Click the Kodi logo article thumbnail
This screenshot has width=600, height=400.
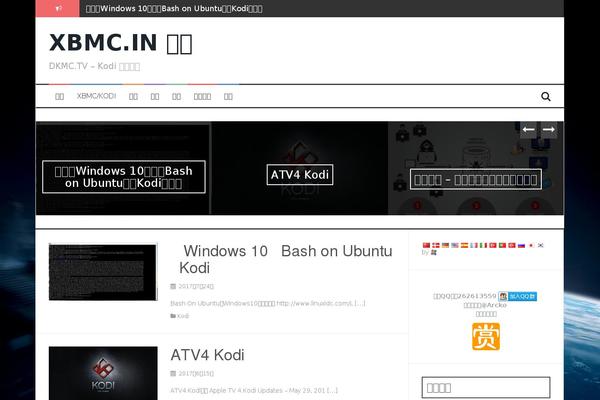pos(103,373)
